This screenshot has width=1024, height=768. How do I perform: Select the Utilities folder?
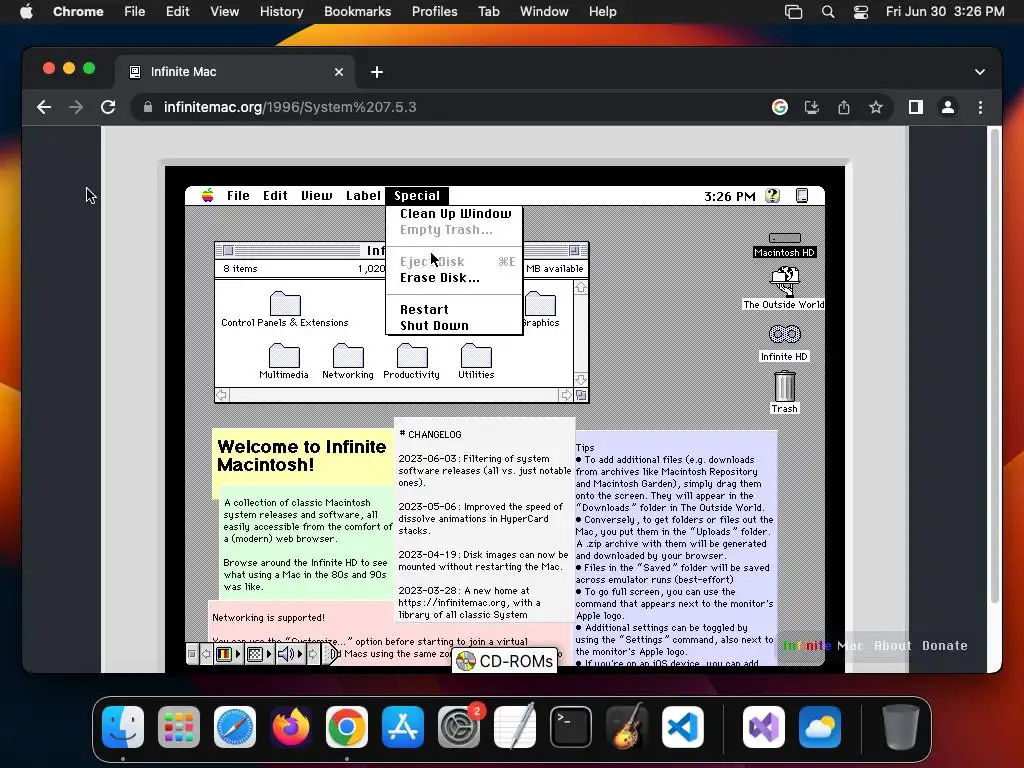476,356
